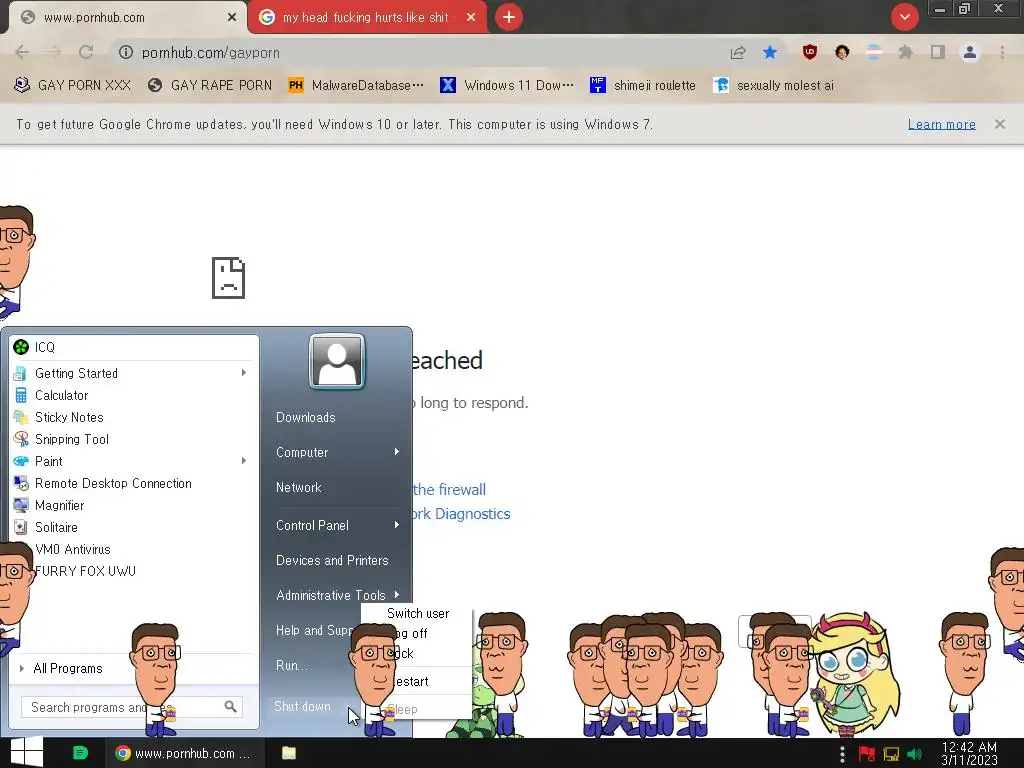This screenshot has height=768, width=1024.
Task: Start Solitaire from Start menu
Action: coord(134,527)
